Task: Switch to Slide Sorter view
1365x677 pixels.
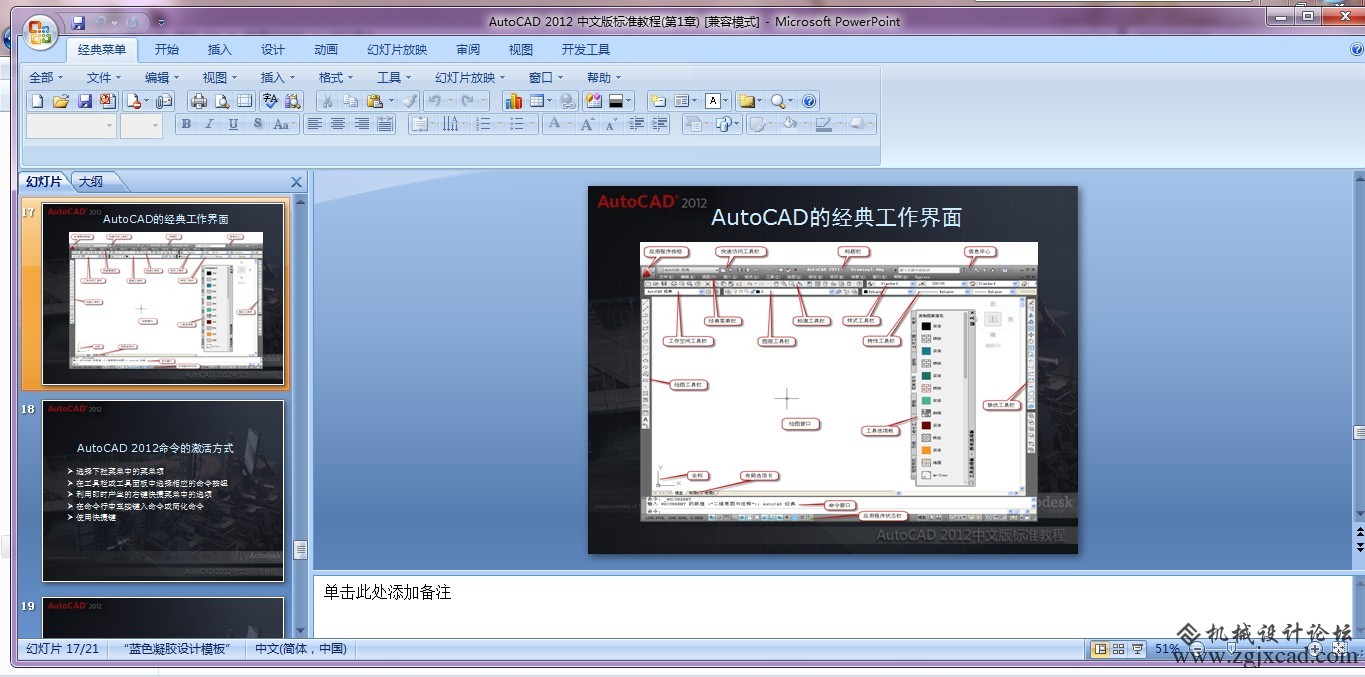Action: [x=1119, y=649]
